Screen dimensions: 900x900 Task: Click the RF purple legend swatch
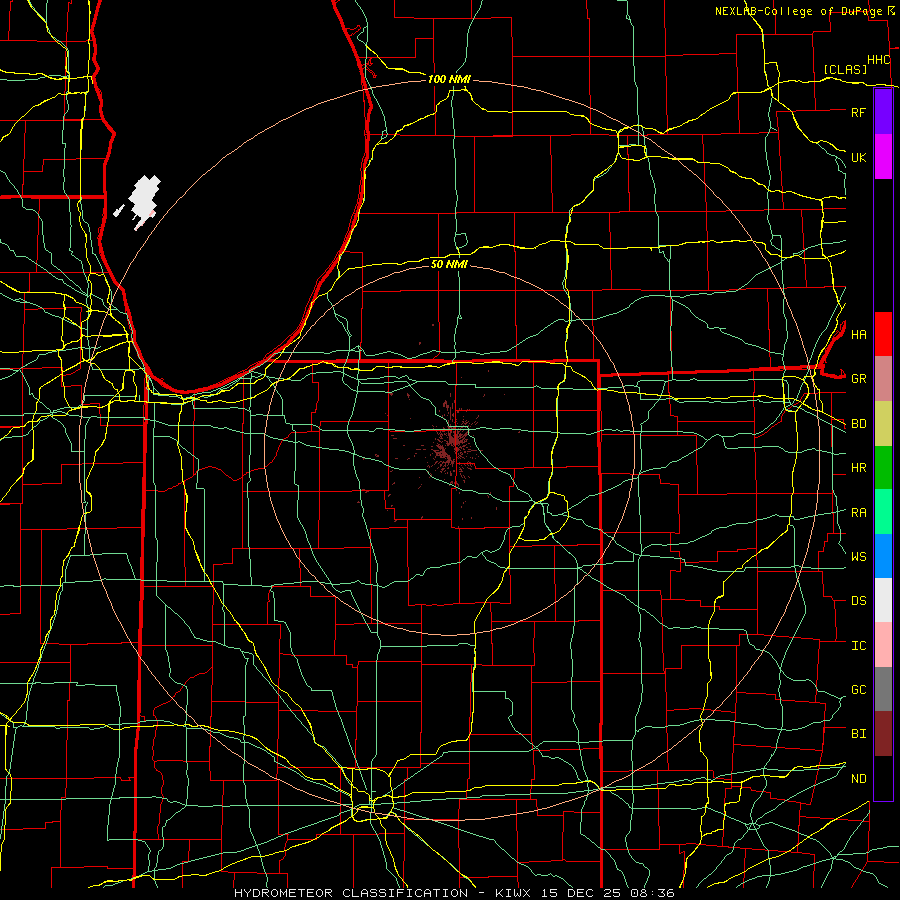pyautogui.click(x=883, y=112)
